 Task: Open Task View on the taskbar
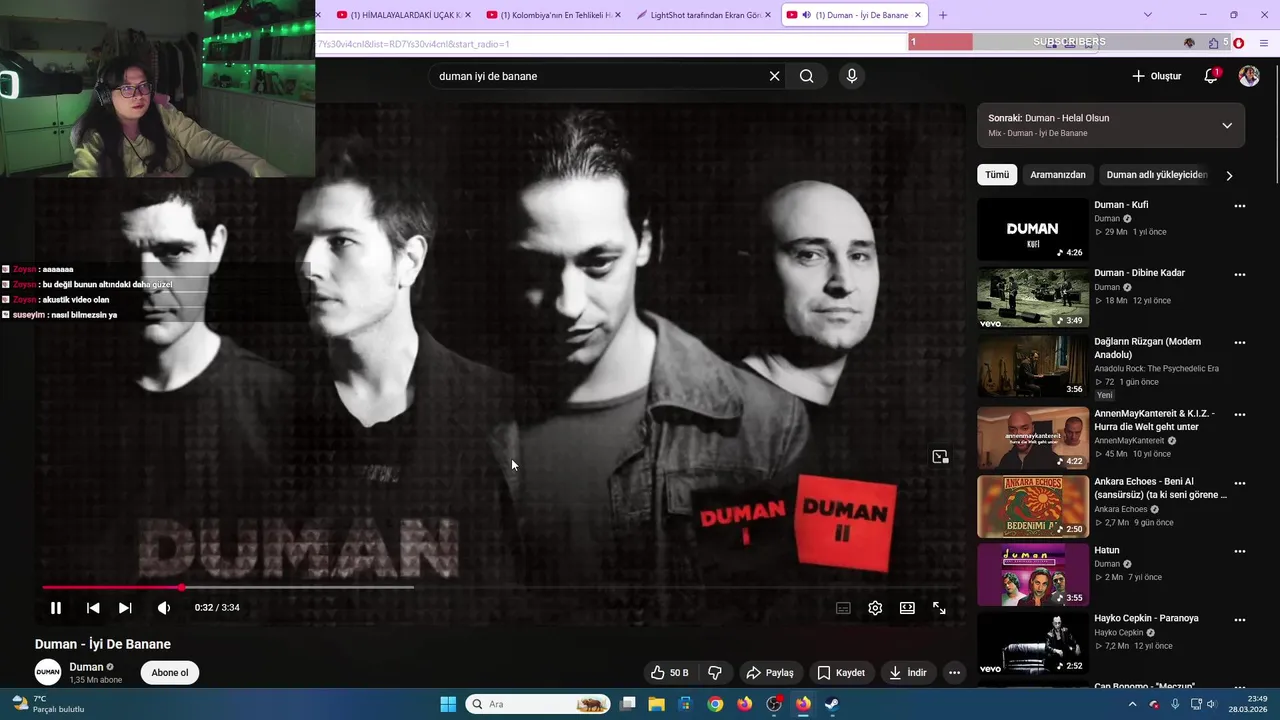pyautogui.click(x=627, y=704)
